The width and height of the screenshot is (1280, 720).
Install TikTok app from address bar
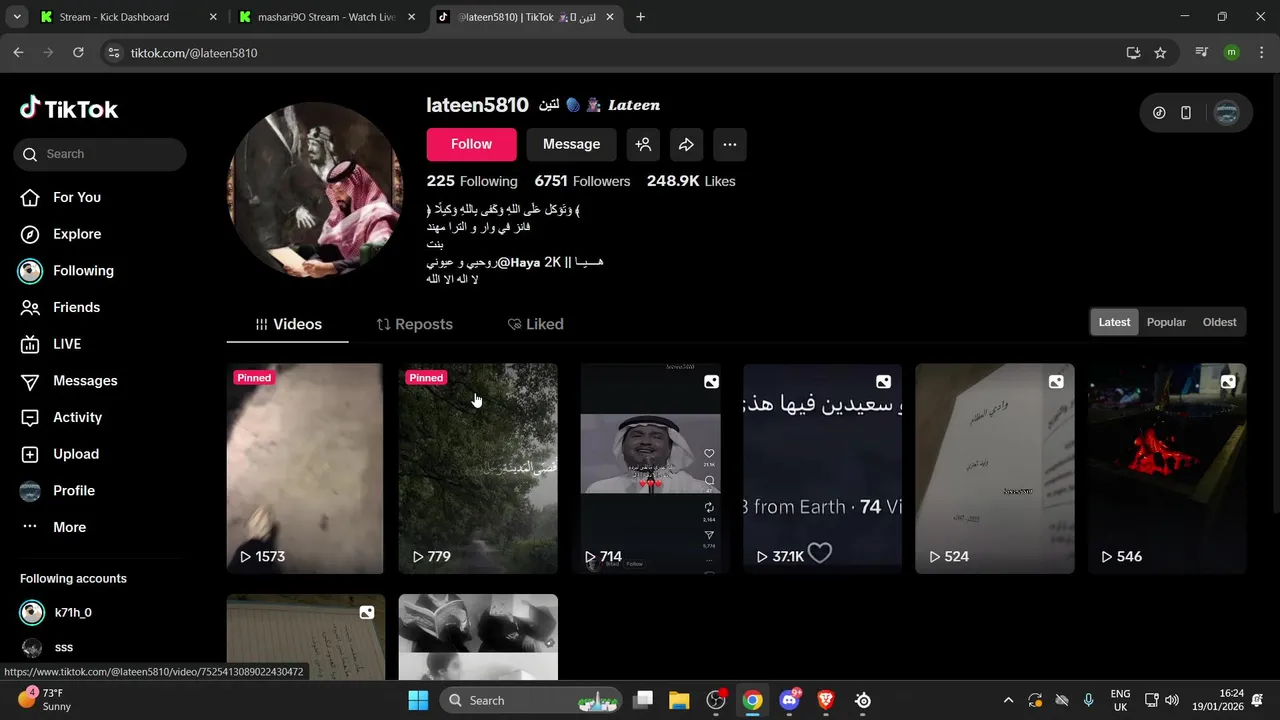pyautogui.click(x=1133, y=53)
